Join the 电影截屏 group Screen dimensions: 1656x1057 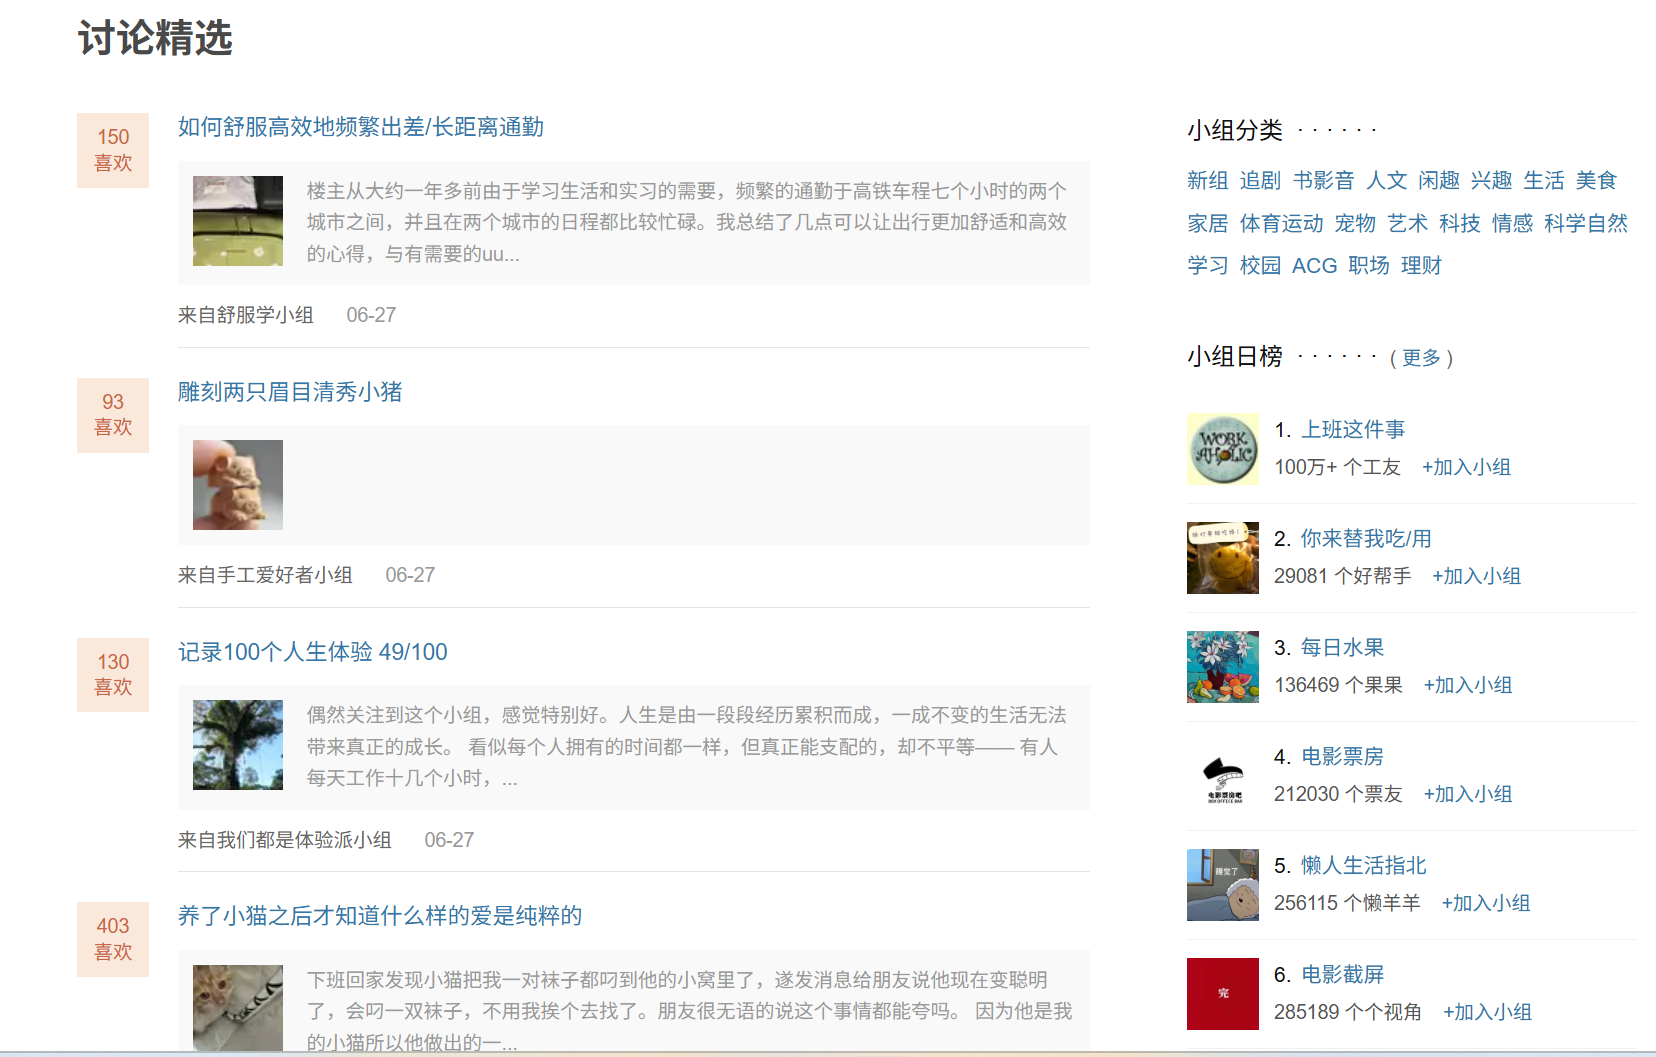pos(1488,1012)
